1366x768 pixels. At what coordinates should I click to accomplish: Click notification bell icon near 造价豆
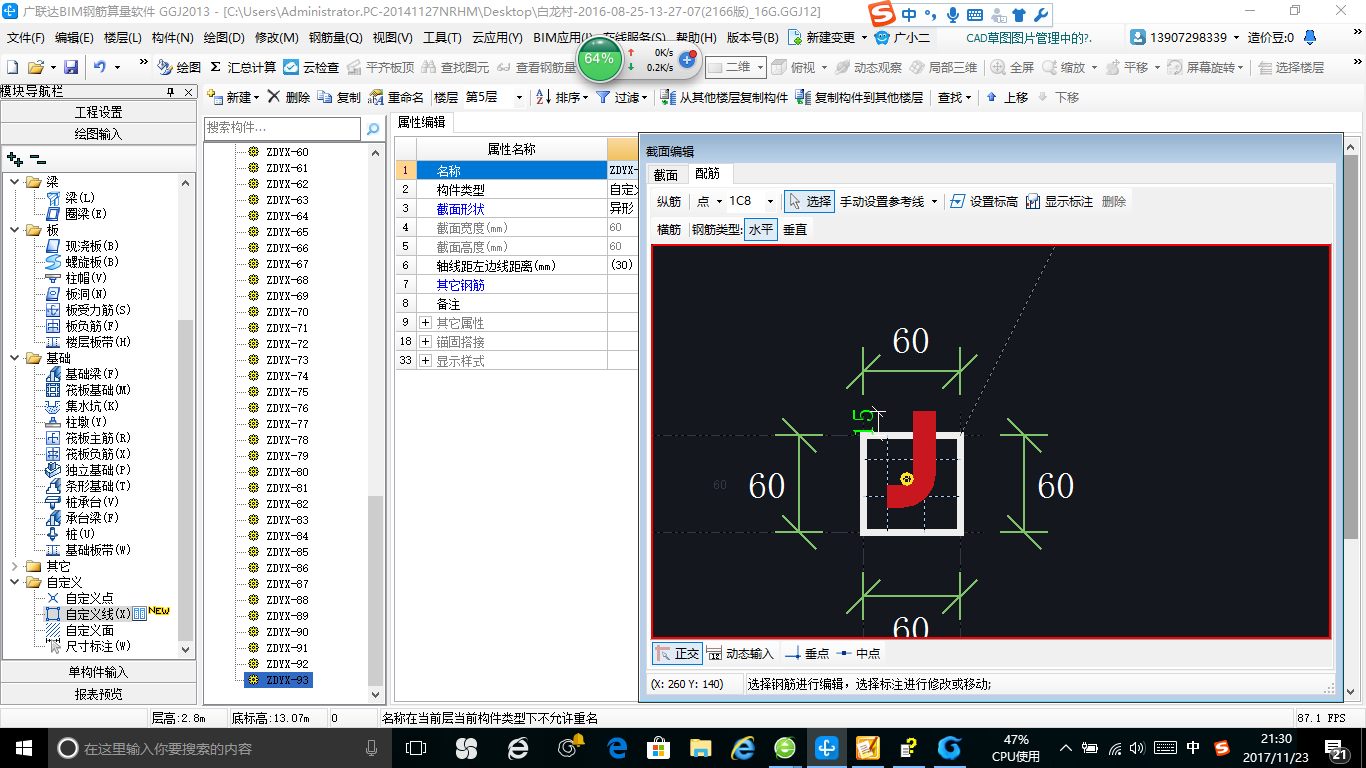pos(1308,37)
